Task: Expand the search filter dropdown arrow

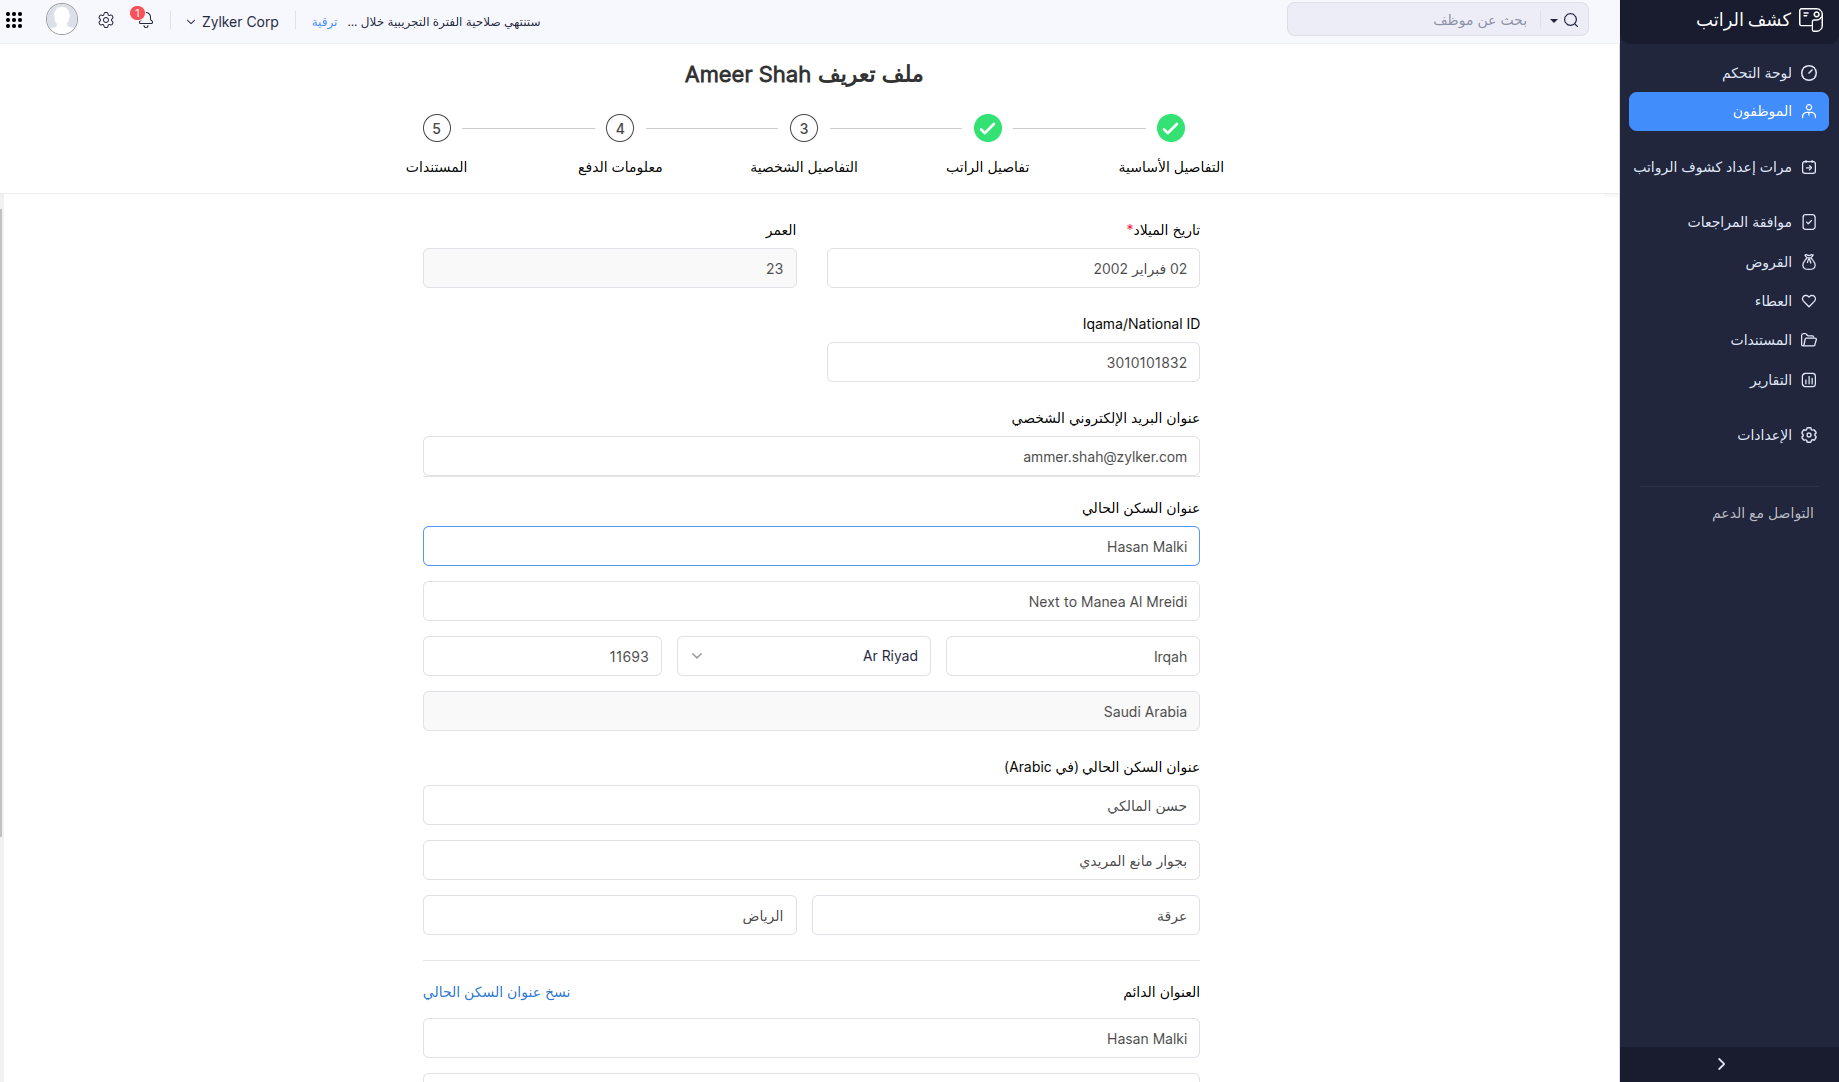Action: click(1552, 19)
